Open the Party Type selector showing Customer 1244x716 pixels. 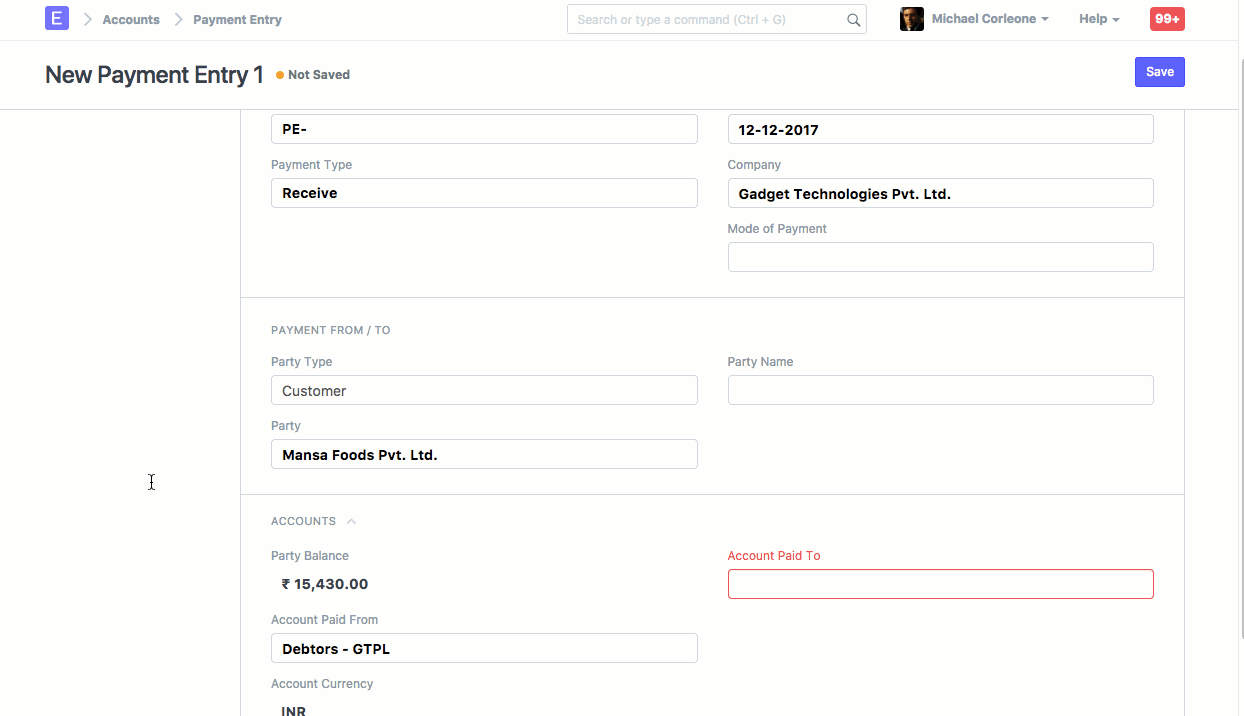coord(484,390)
